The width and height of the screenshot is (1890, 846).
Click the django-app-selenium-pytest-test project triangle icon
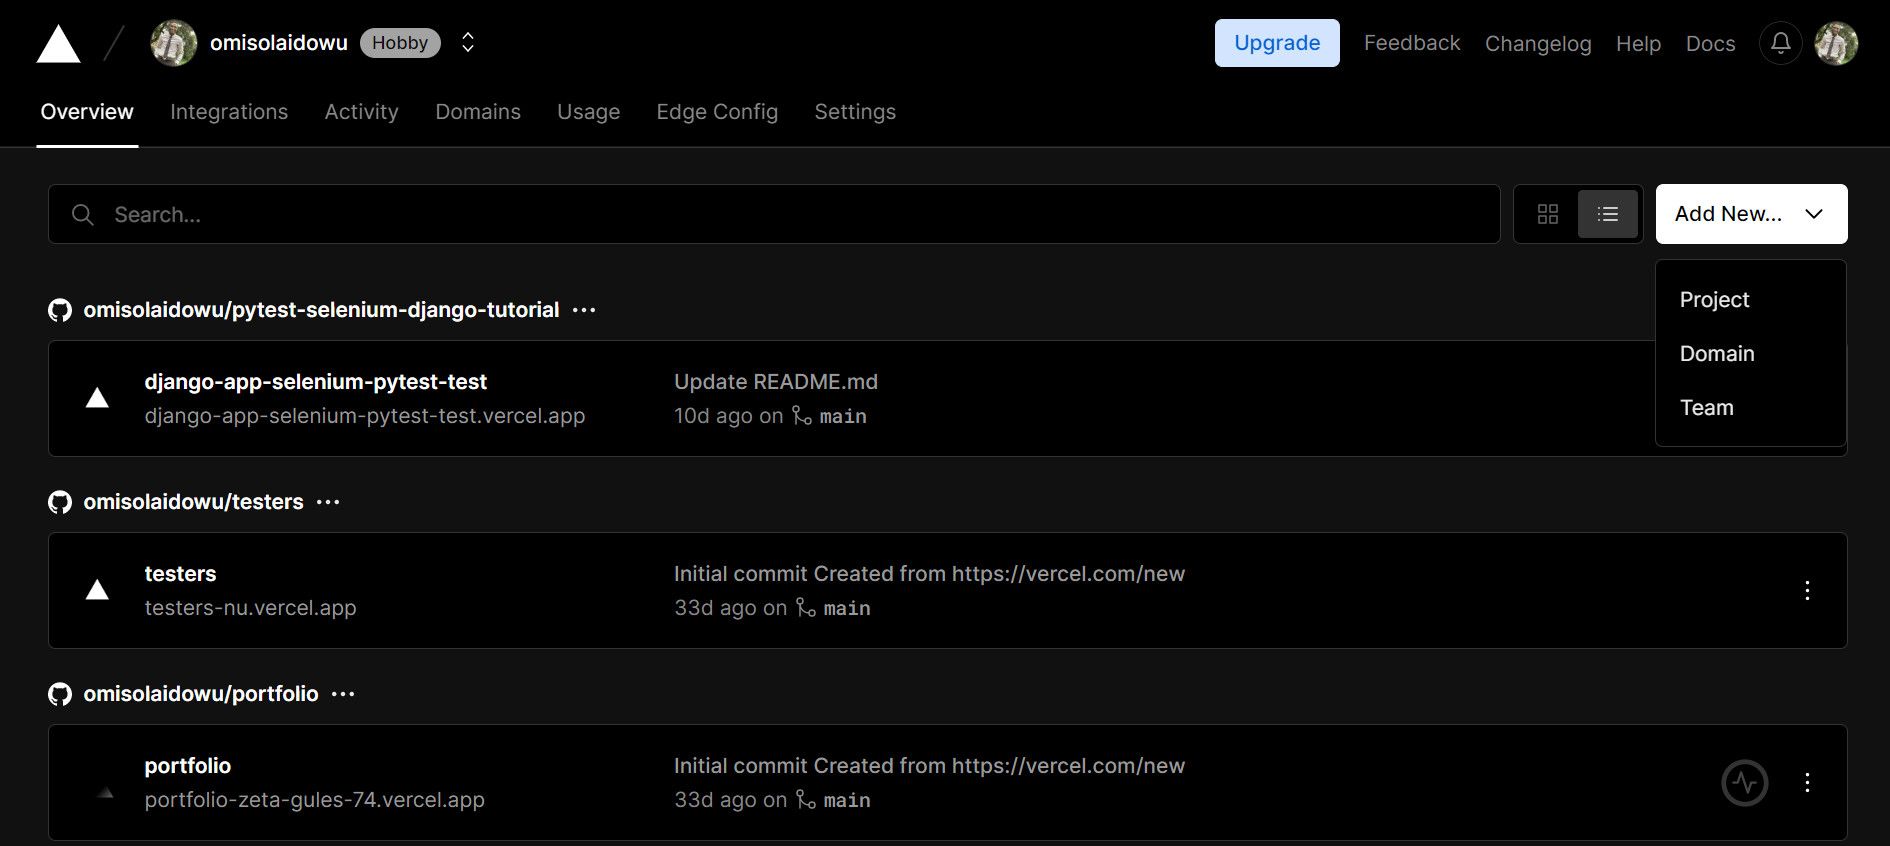coord(97,398)
